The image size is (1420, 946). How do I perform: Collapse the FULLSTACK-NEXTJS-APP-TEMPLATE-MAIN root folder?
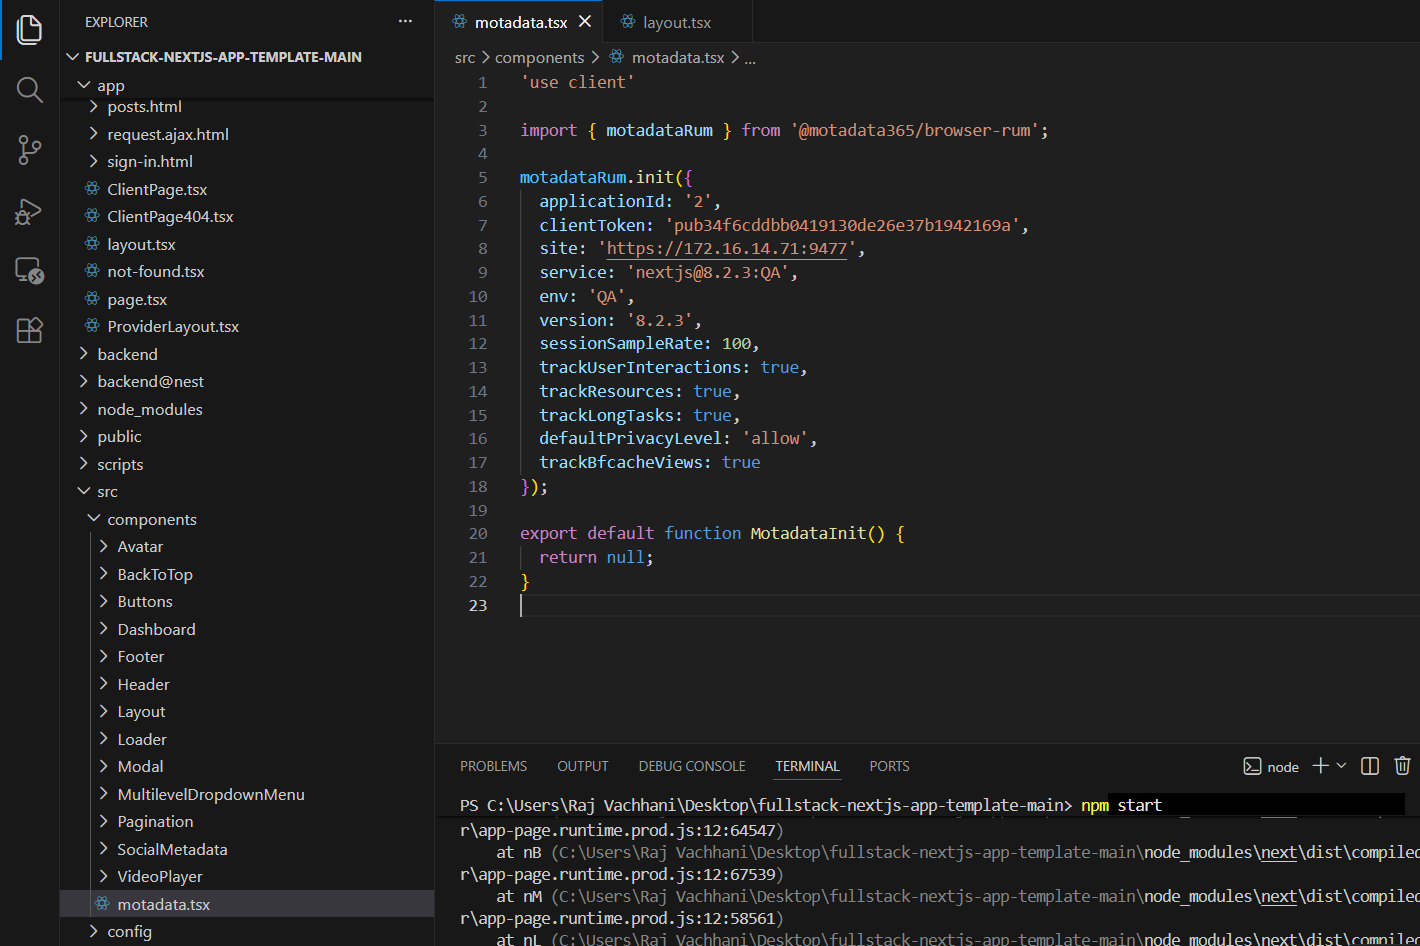247,57
